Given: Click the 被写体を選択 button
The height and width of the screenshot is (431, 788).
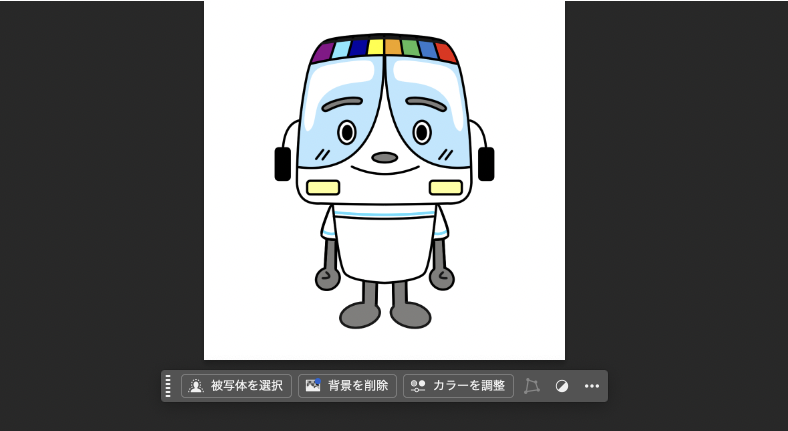Looking at the screenshot, I should click(x=236, y=386).
